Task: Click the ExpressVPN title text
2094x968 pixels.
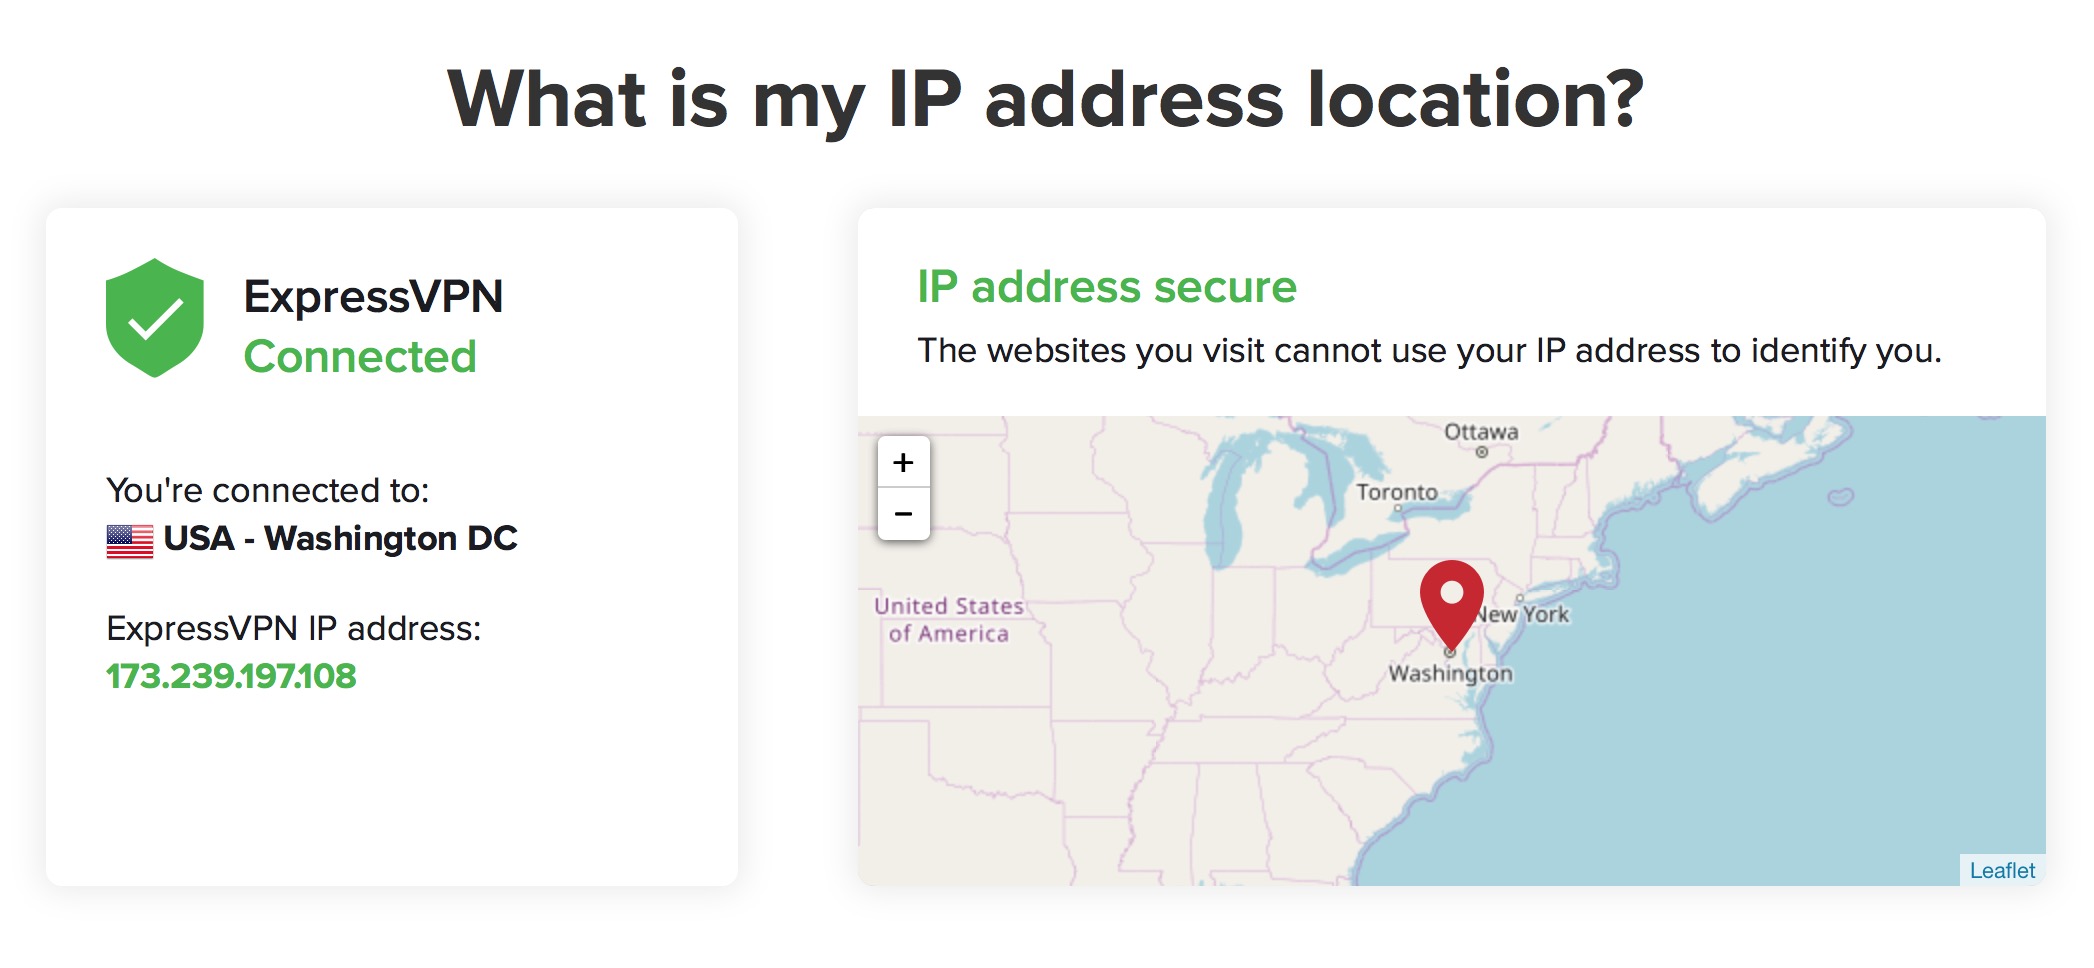Action: [x=373, y=297]
